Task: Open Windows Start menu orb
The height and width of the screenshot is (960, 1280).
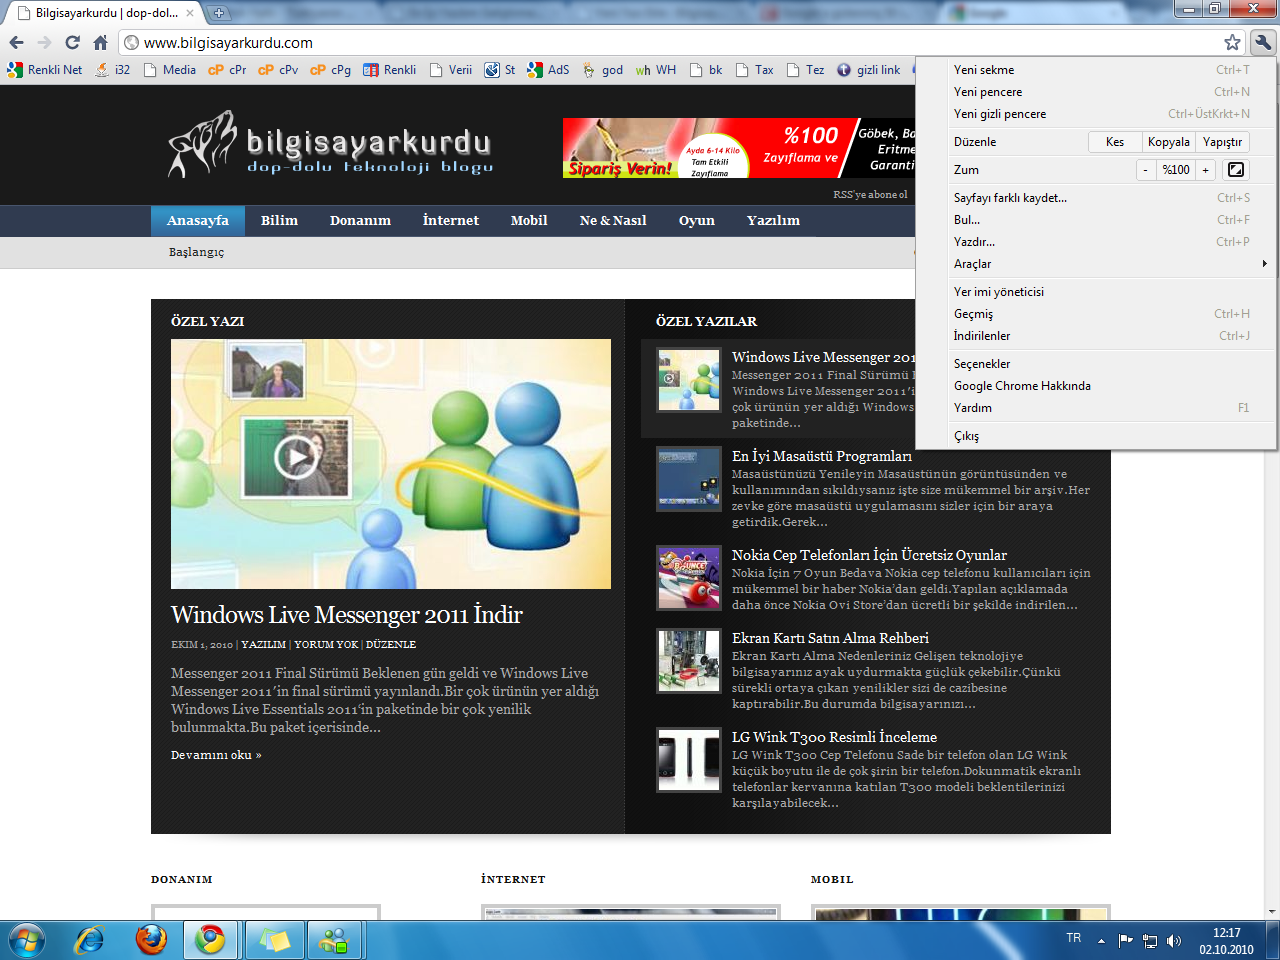Action: [x=26, y=940]
